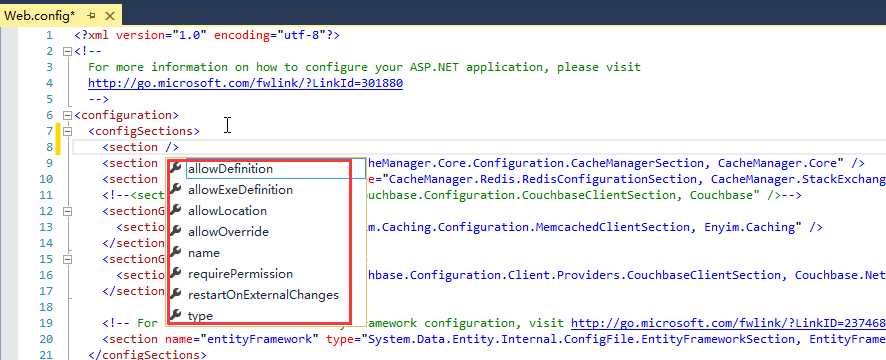This screenshot has height=360, width=886.
Task: Click name="entityFramework" attribute on line 20
Action: [x=242, y=339]
